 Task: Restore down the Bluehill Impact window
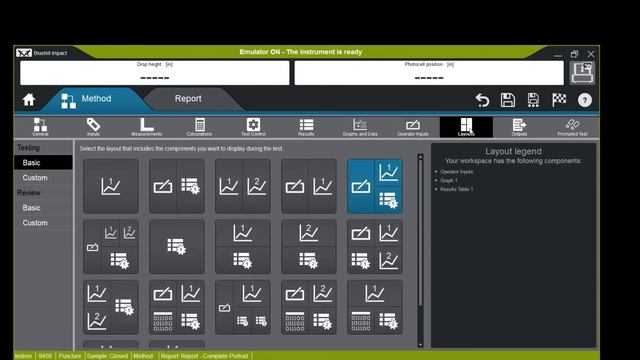click(x=574, y=54)
